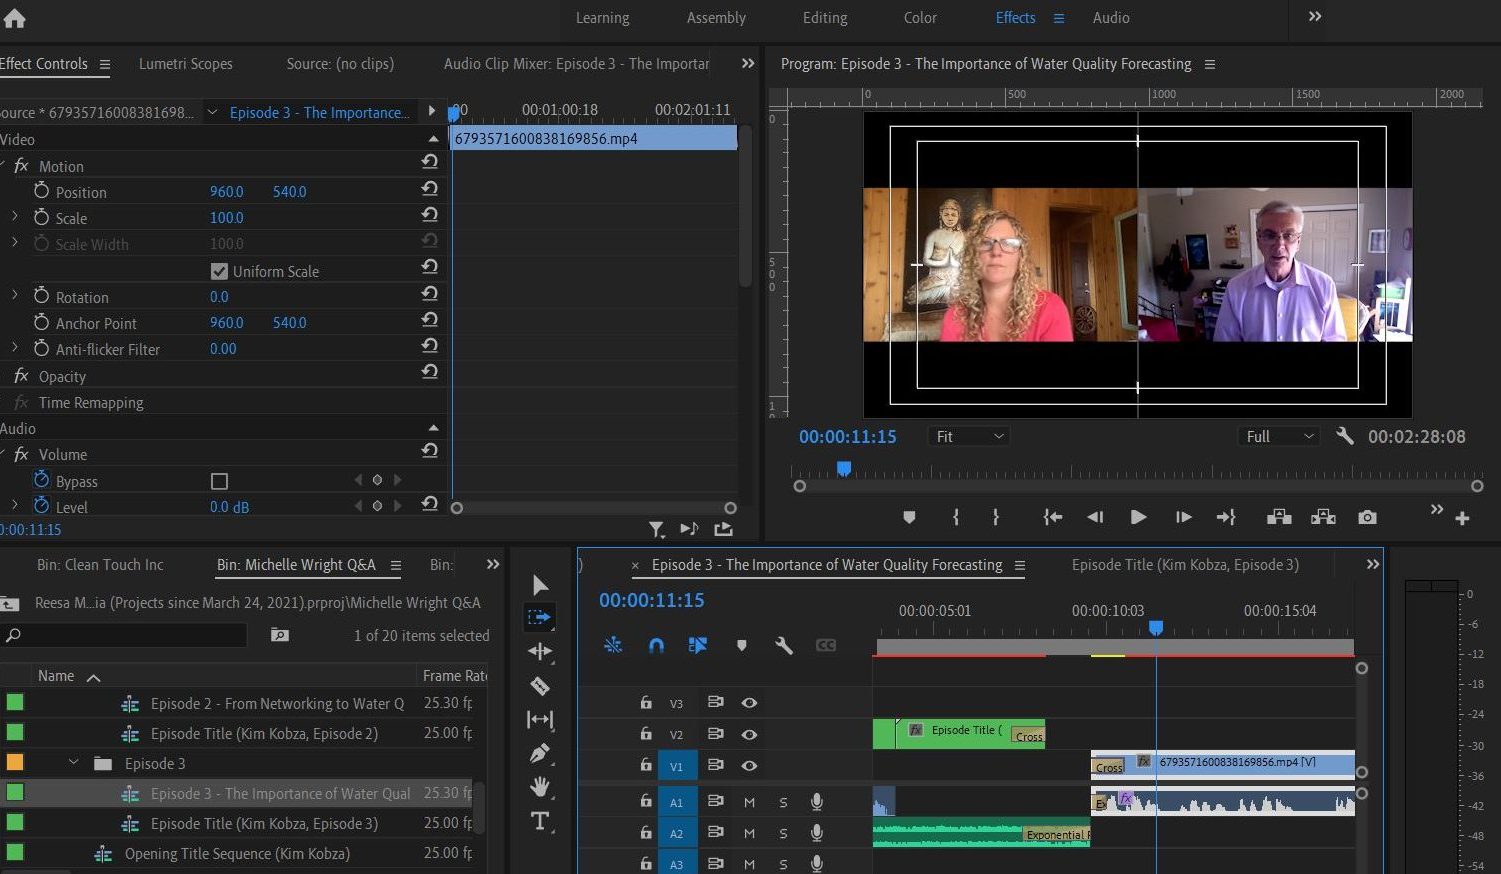
Task: Select the Type tool
Action: point(540,821)
